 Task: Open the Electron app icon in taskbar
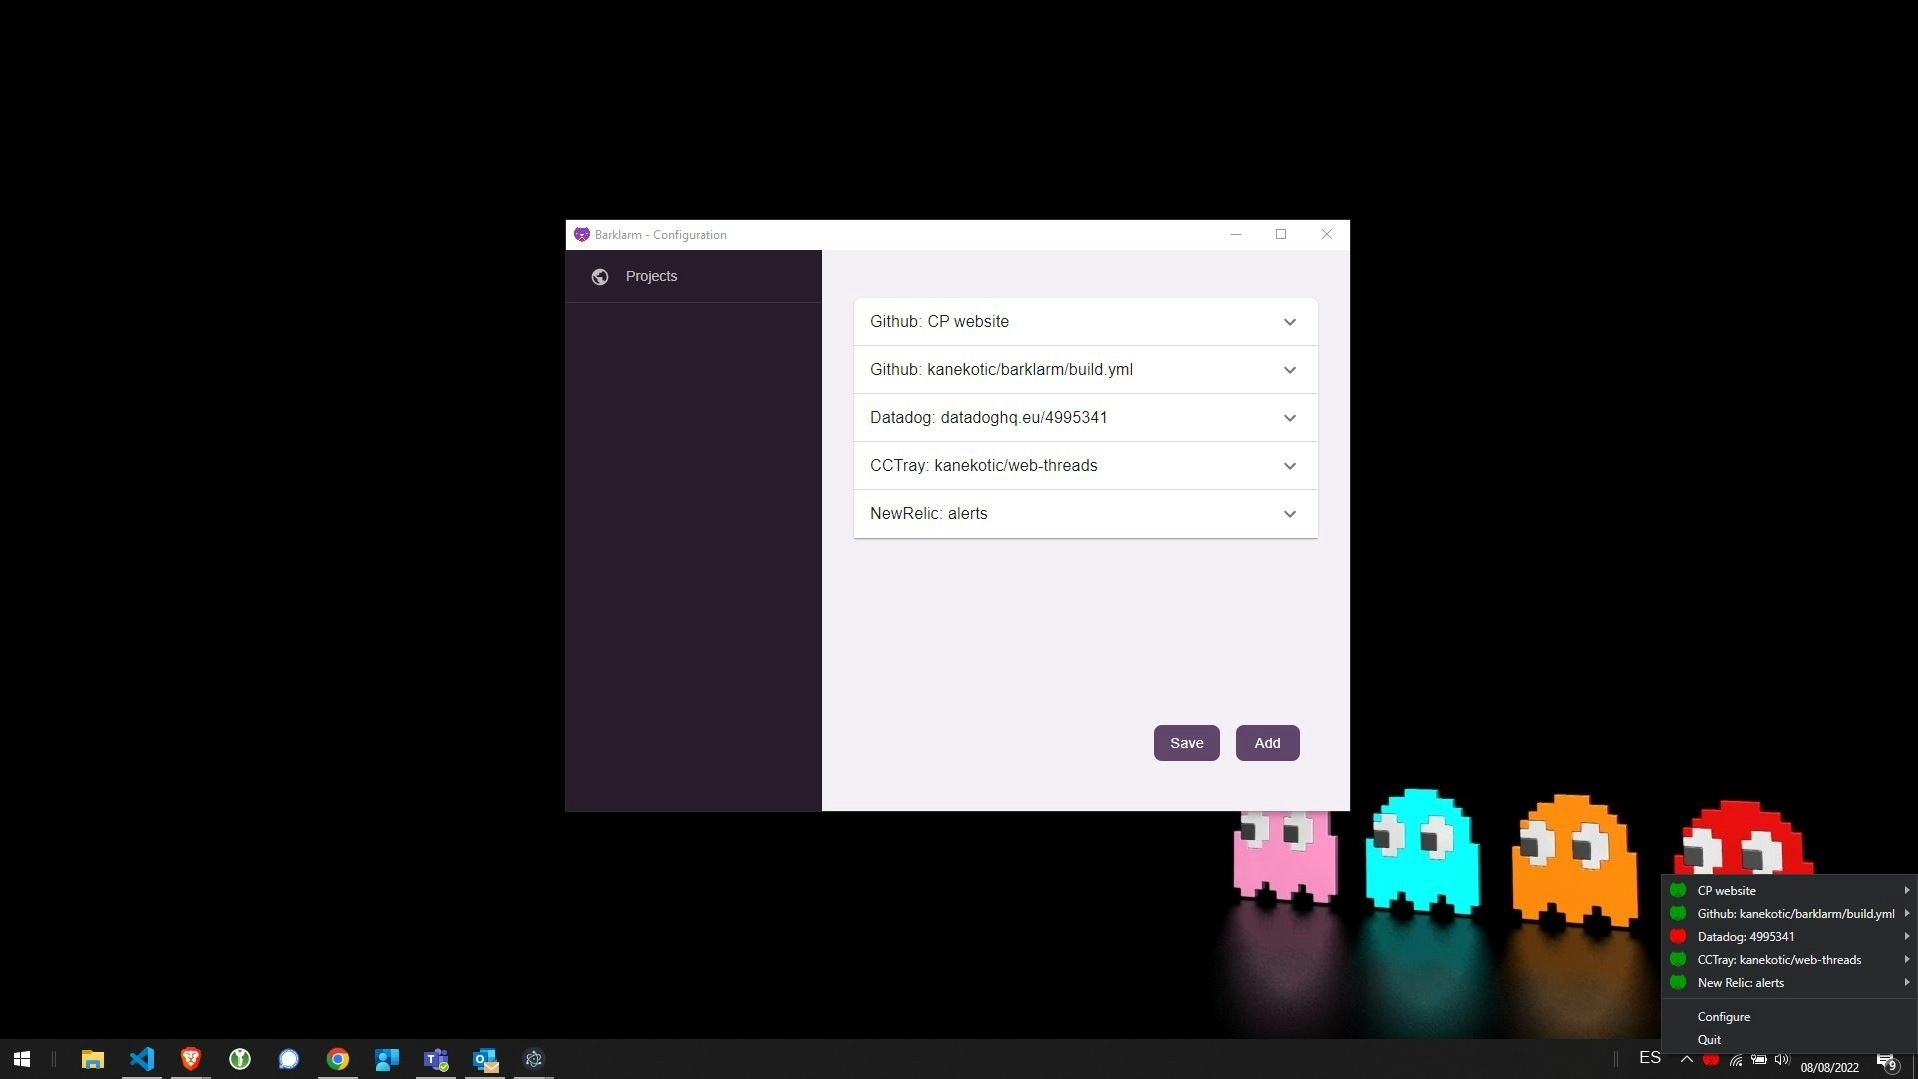pyautogui.click(x=534, y=1059)
